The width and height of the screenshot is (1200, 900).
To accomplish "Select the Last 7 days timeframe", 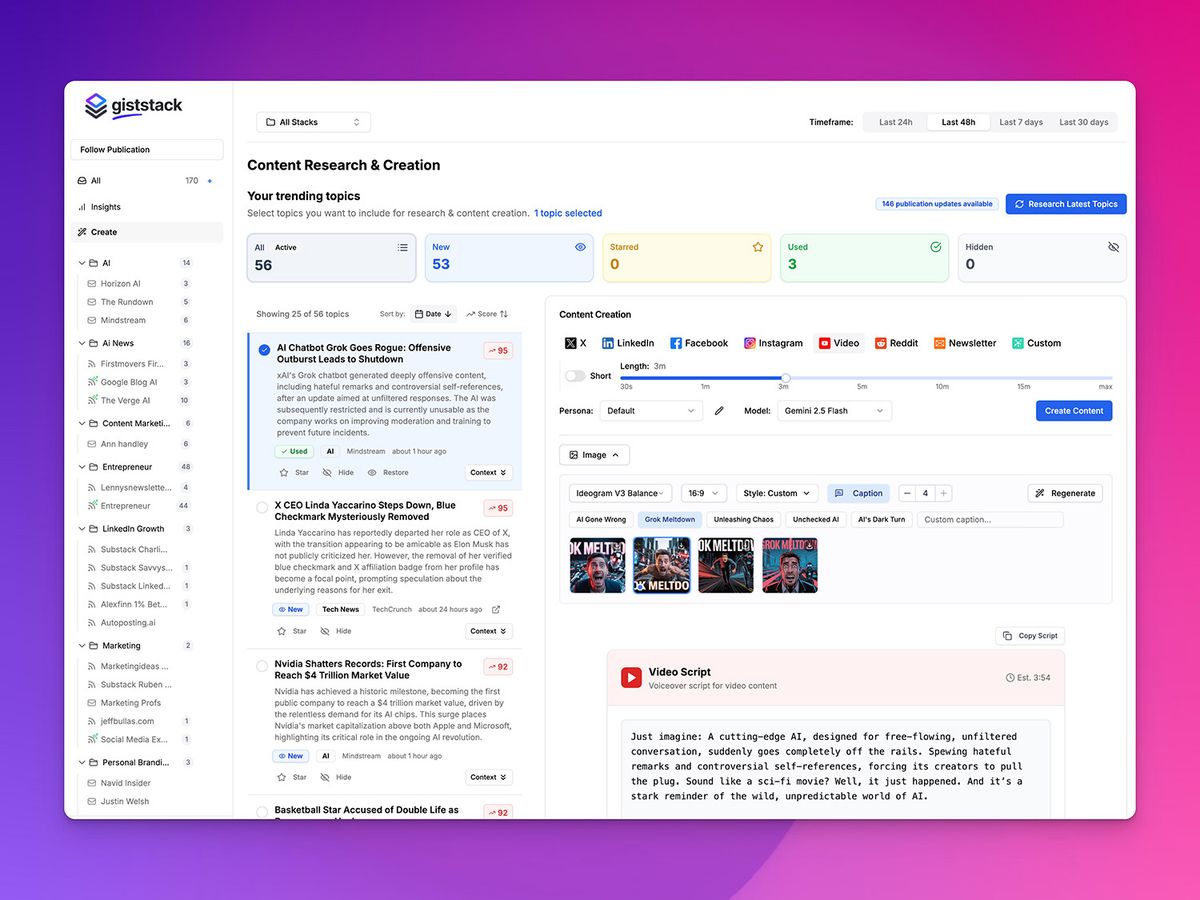I will pos(1021,122).
